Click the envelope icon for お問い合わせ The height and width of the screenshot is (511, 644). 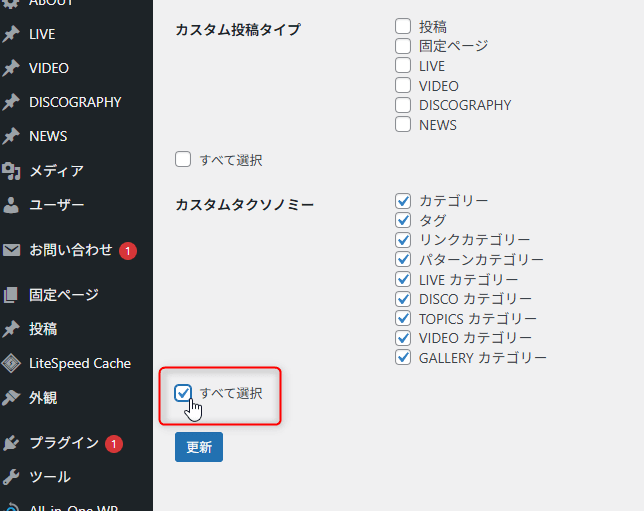point(11,250)
